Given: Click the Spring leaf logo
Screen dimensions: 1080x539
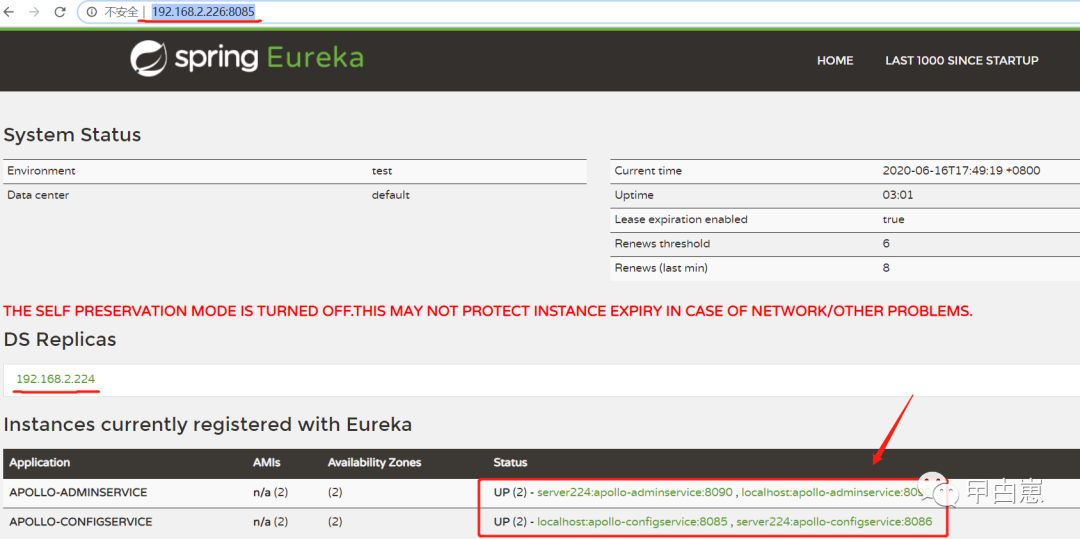Looking at the screenshot, I should pos(149,59).
